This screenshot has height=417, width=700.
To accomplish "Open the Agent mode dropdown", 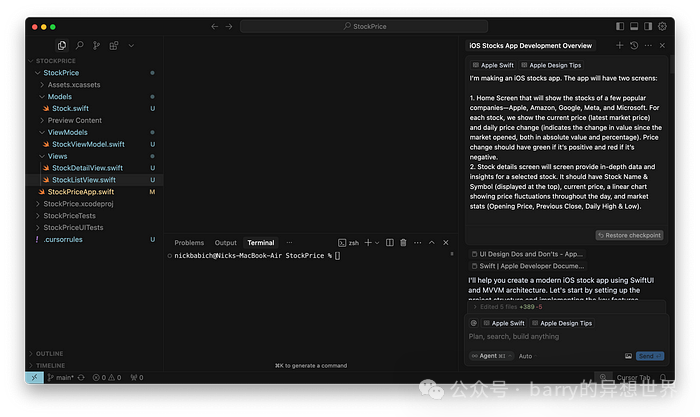I will (x=491, y=356).
